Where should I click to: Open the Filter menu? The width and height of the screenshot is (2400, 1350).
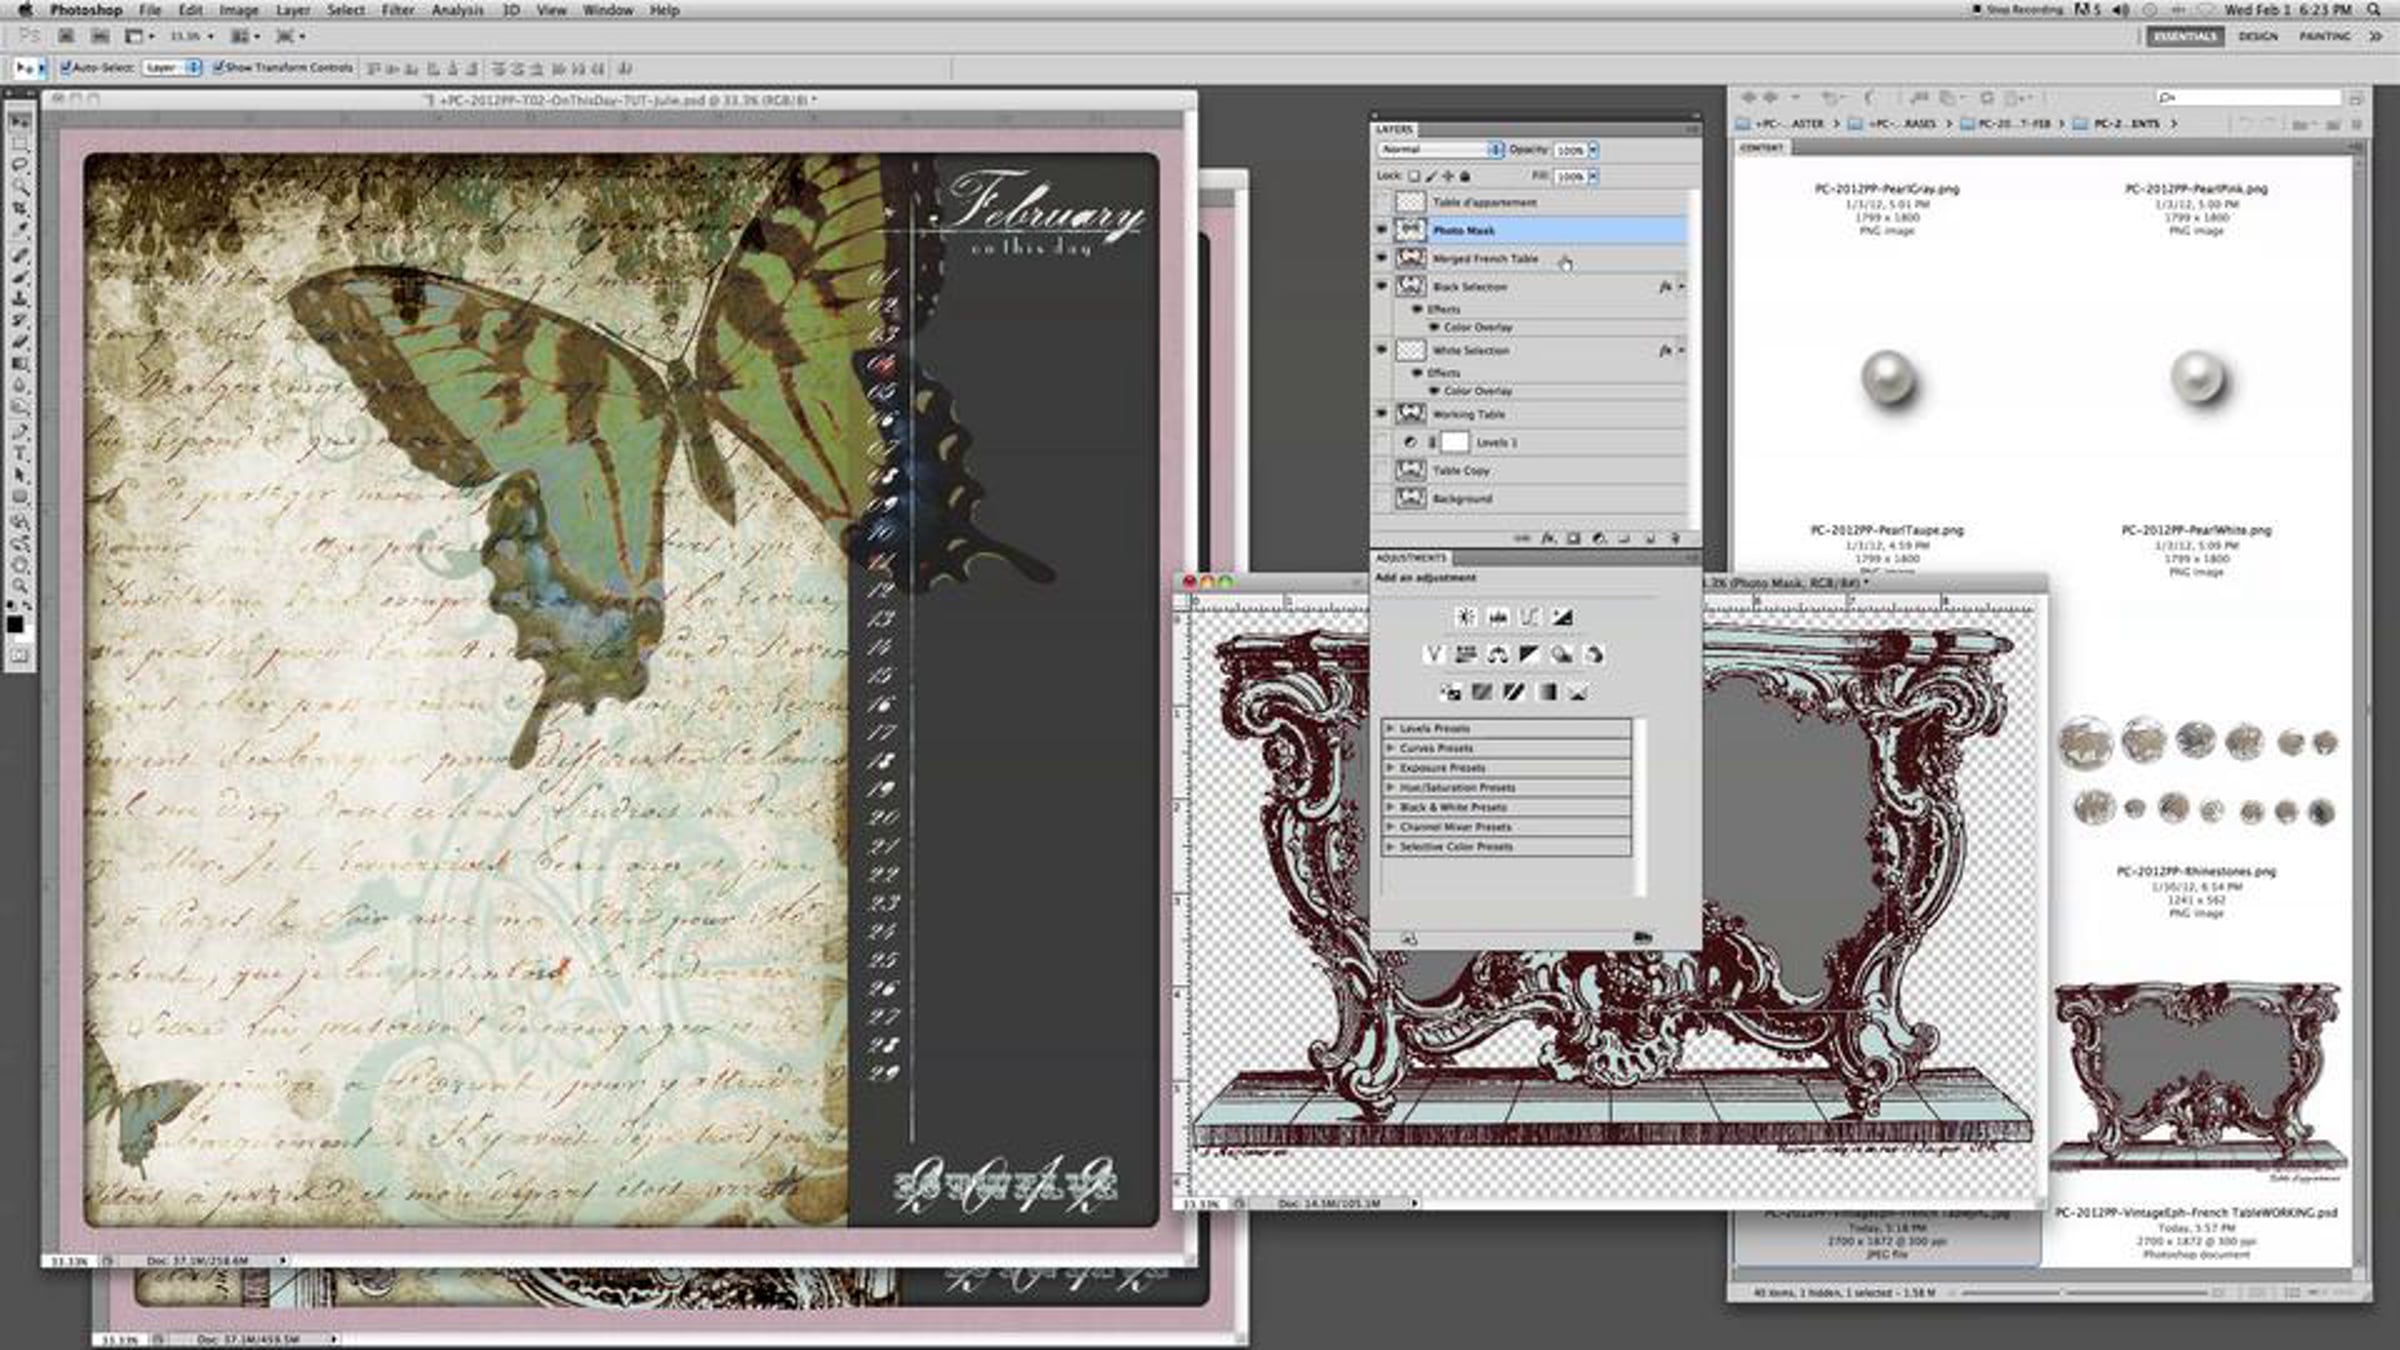click(x=397, y=10)
